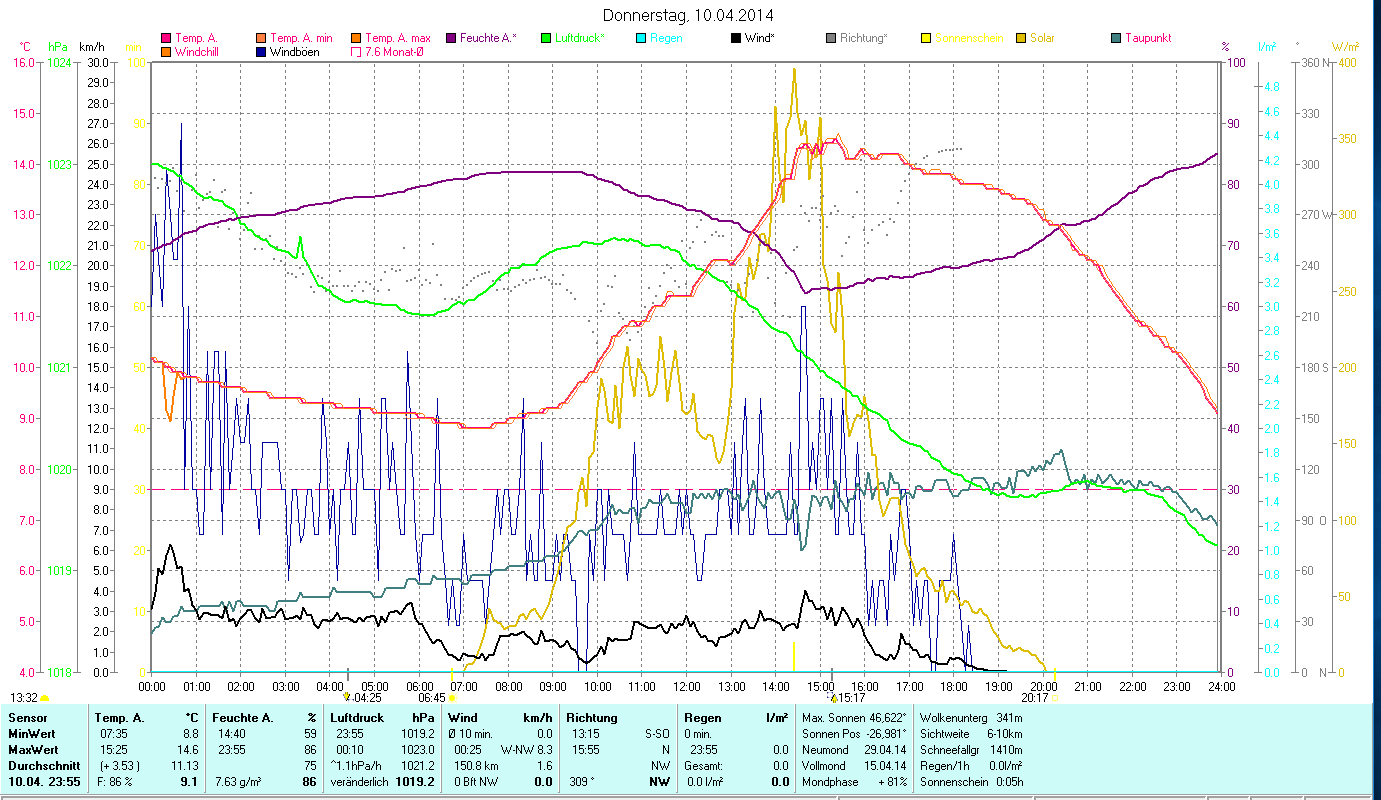Click the gray Richtung* legend square

832,38
